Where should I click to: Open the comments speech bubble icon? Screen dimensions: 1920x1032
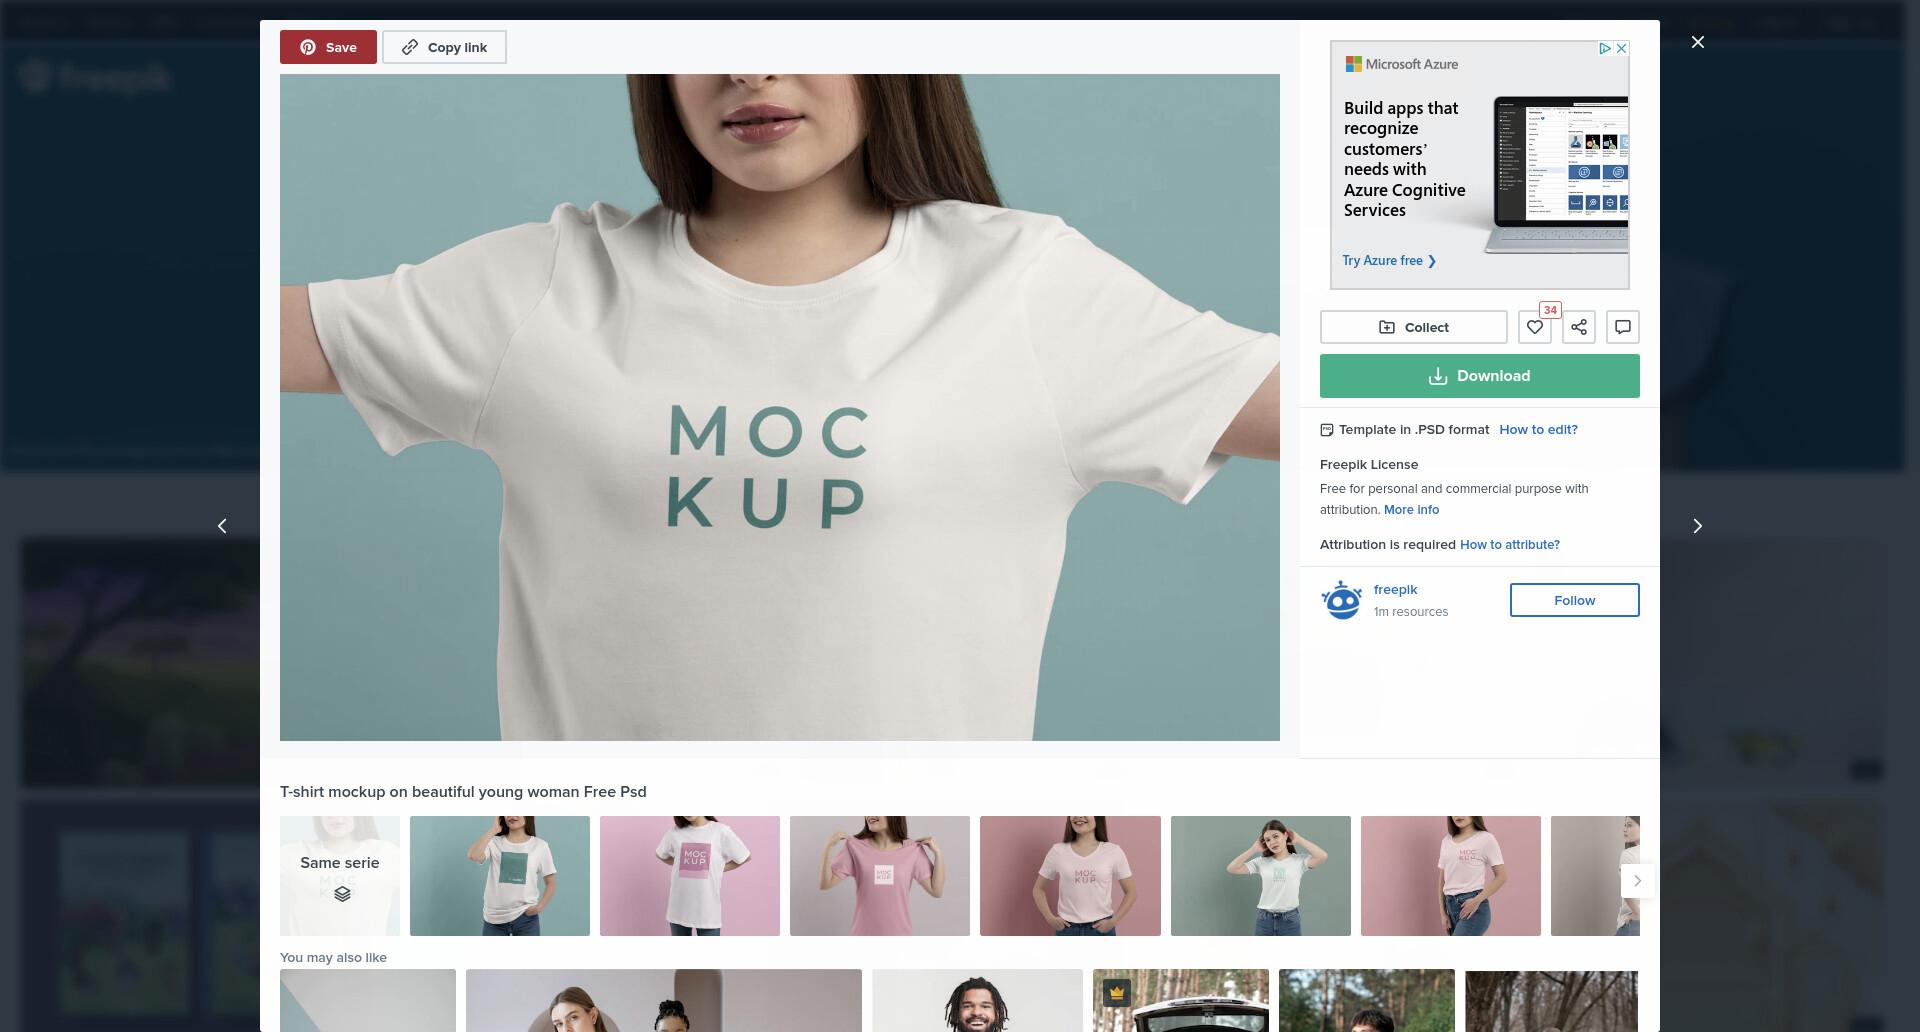[x=1623, y=327]
